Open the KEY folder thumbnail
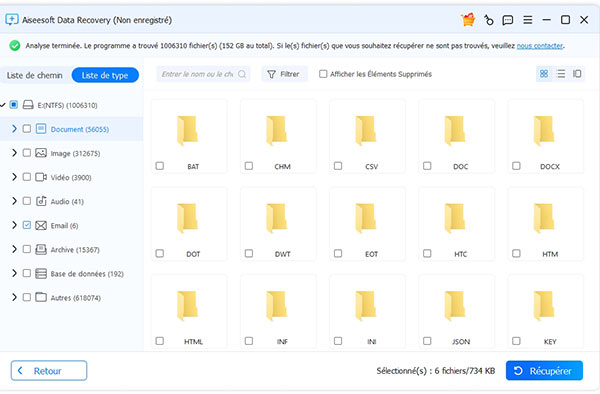This screenshot has width=600, height=394. tap(544, 306)
